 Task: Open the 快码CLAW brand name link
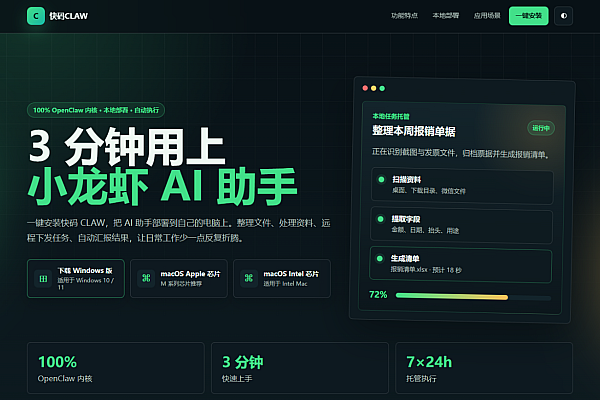(x=68, y=16)
